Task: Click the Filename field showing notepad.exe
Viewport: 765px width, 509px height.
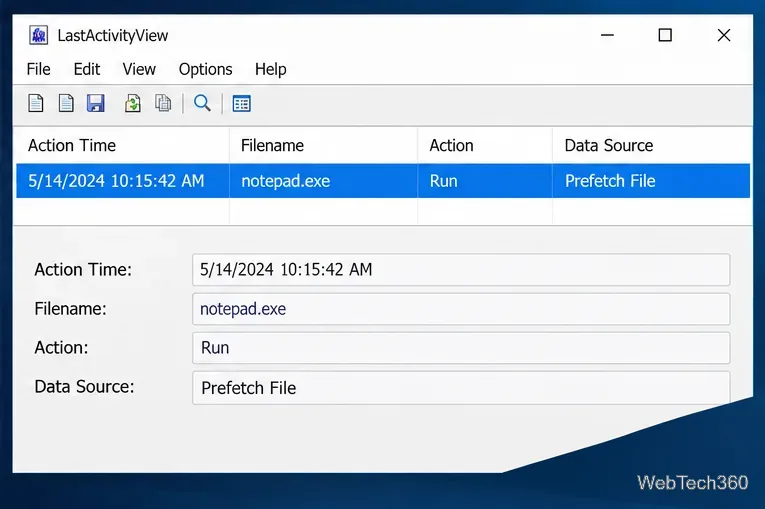Action: pyautogui.click(x=461, y=309)
